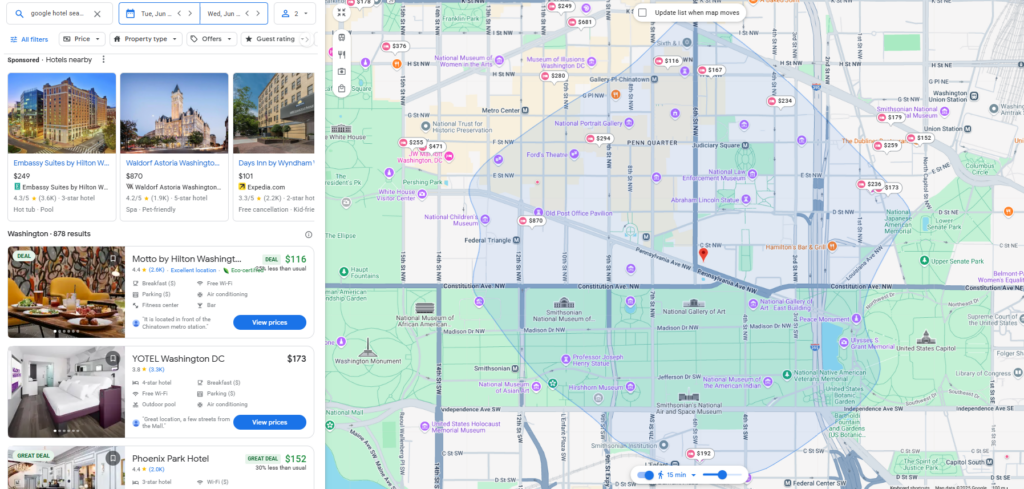The width and height of the screenshot is (1024, 489).
Task: Expand the Guest rating filter
Action: pyautogui.click(x=271, y=39)
